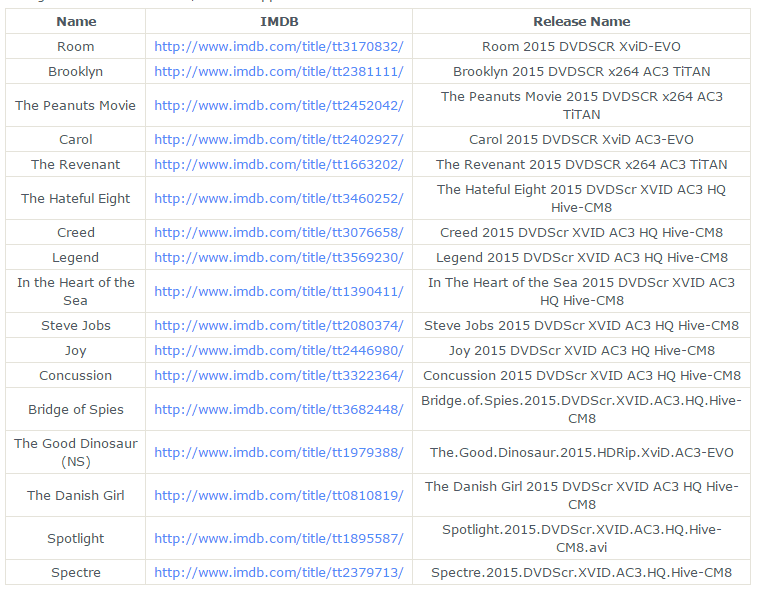Image resolution: width=766 pixels, height=589 pixels.
Task: Select the 'Steve Jobs' name cell
Action: coord(76,326)
